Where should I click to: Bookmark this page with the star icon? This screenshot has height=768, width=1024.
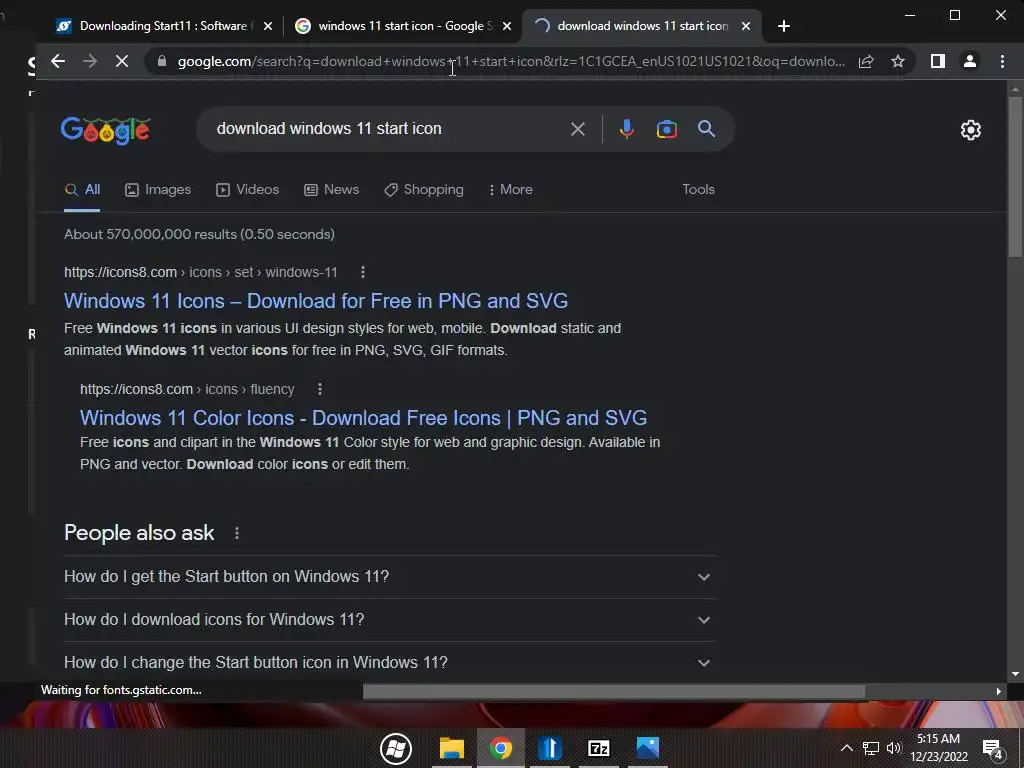click(x=898, y=61)
